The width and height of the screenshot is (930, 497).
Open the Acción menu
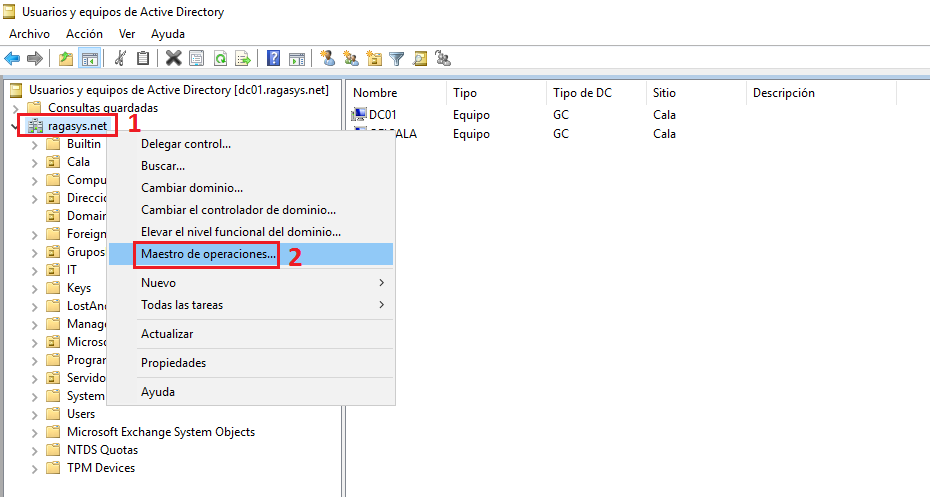pyautogui.click(x=84, y=34)
